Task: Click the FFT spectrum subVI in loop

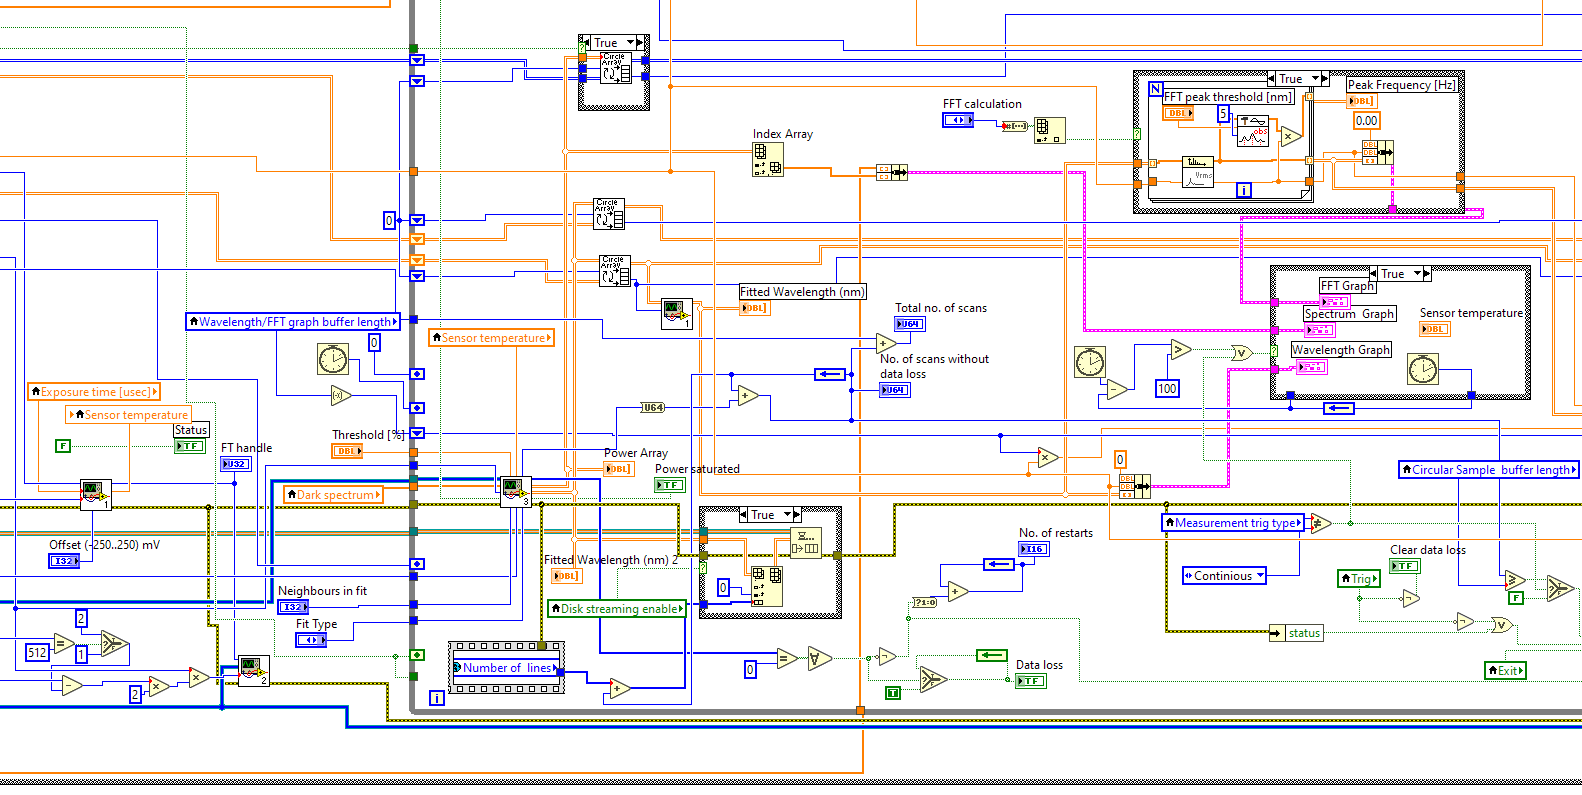Action: click(1198, 172)
